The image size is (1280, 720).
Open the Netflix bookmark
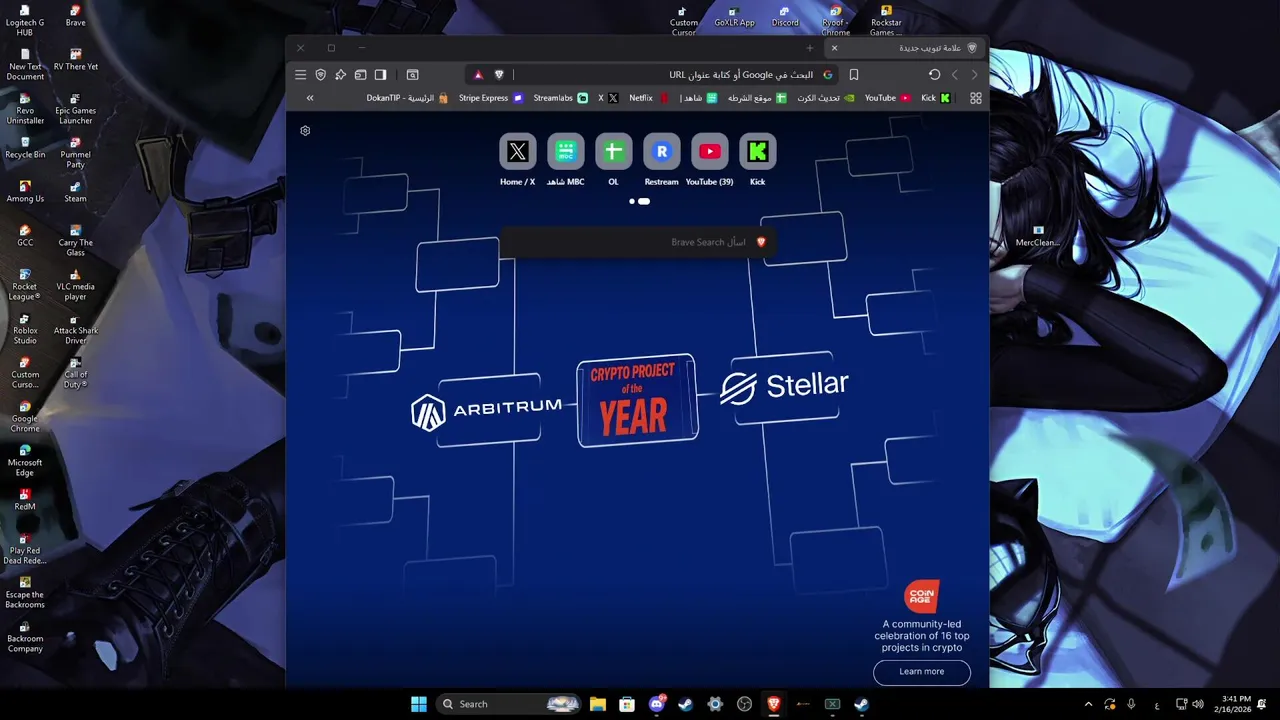[x=649, y=98]
